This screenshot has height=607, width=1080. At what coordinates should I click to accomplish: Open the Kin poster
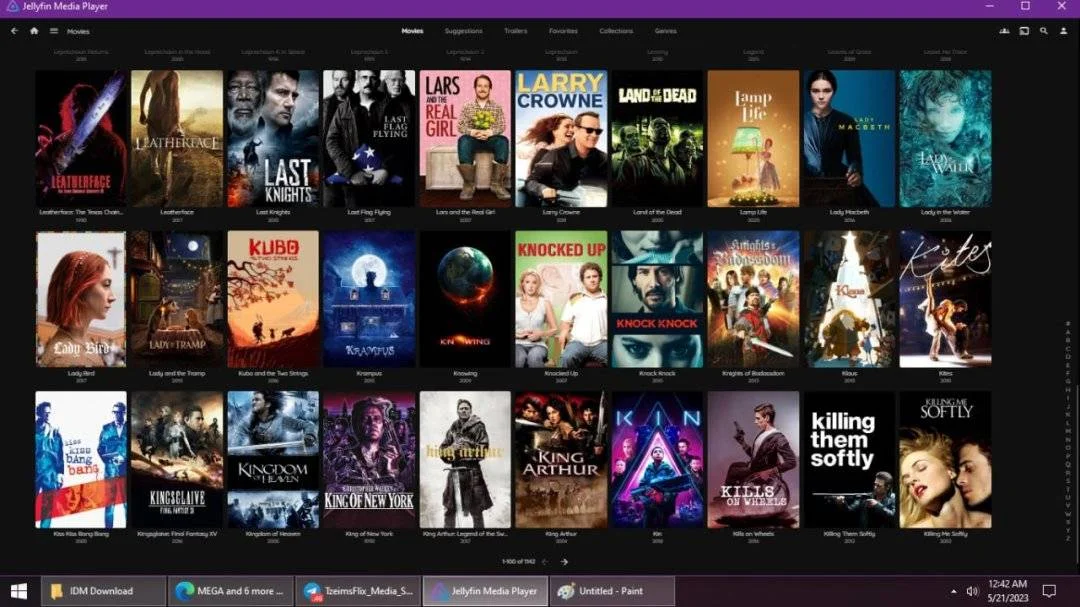(x=657, y=460)
